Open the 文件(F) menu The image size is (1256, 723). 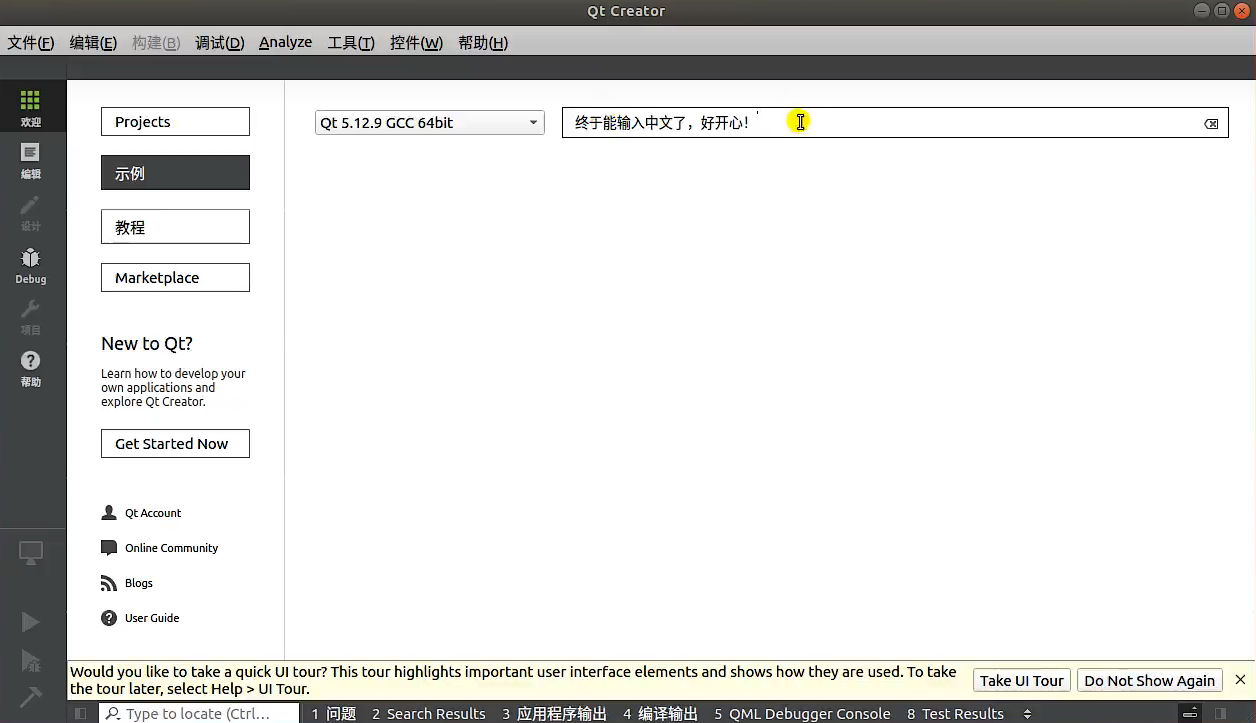pos(31,43)
